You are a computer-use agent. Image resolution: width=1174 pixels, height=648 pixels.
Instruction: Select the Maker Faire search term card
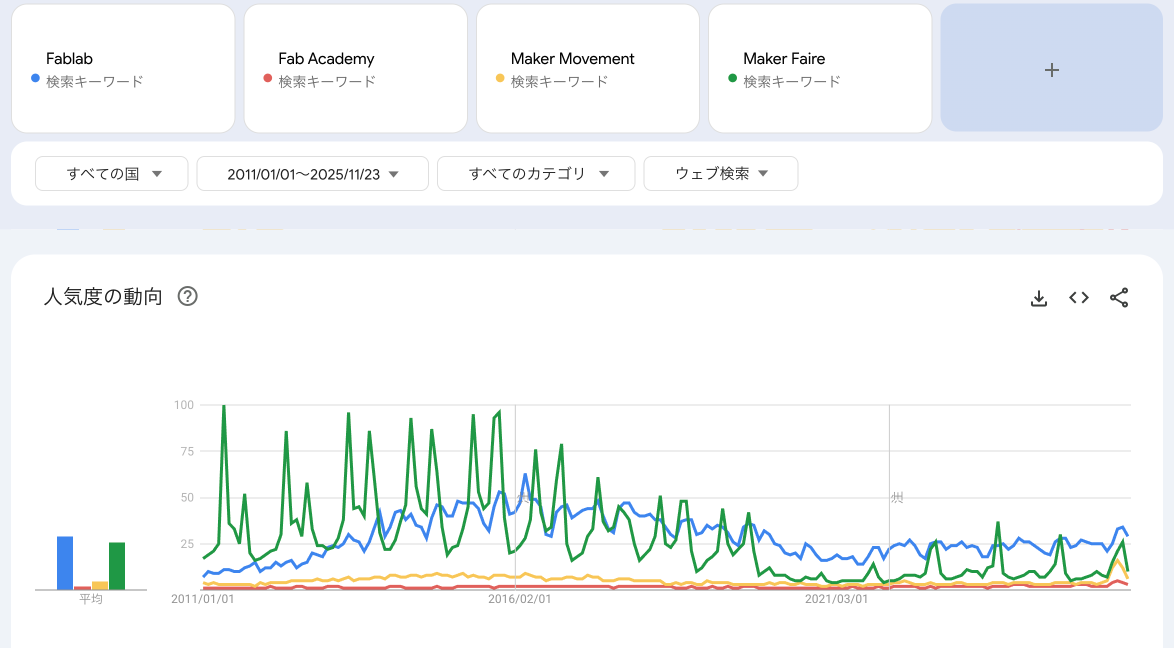tap(819, 68)
